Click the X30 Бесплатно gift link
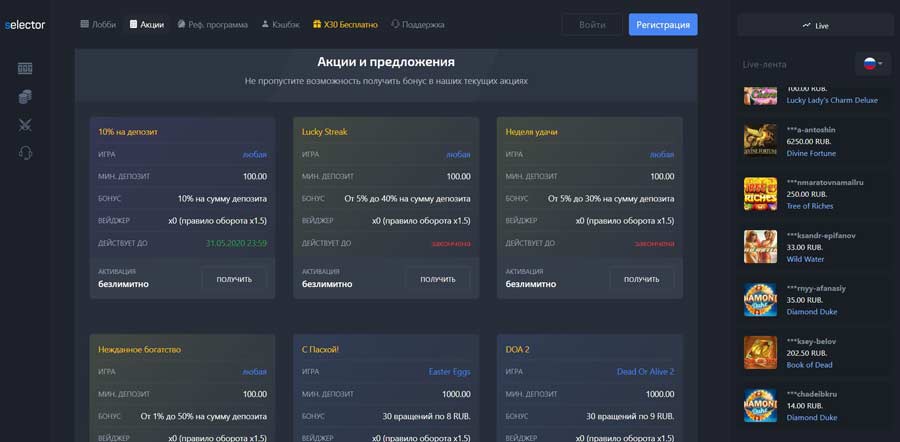Viewport: 900px width, 442px height. tap(345, 24)
